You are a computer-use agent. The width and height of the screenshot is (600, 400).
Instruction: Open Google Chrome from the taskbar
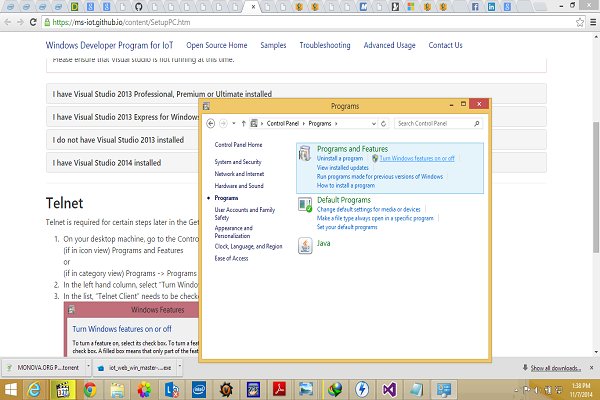tap(90, 390)
